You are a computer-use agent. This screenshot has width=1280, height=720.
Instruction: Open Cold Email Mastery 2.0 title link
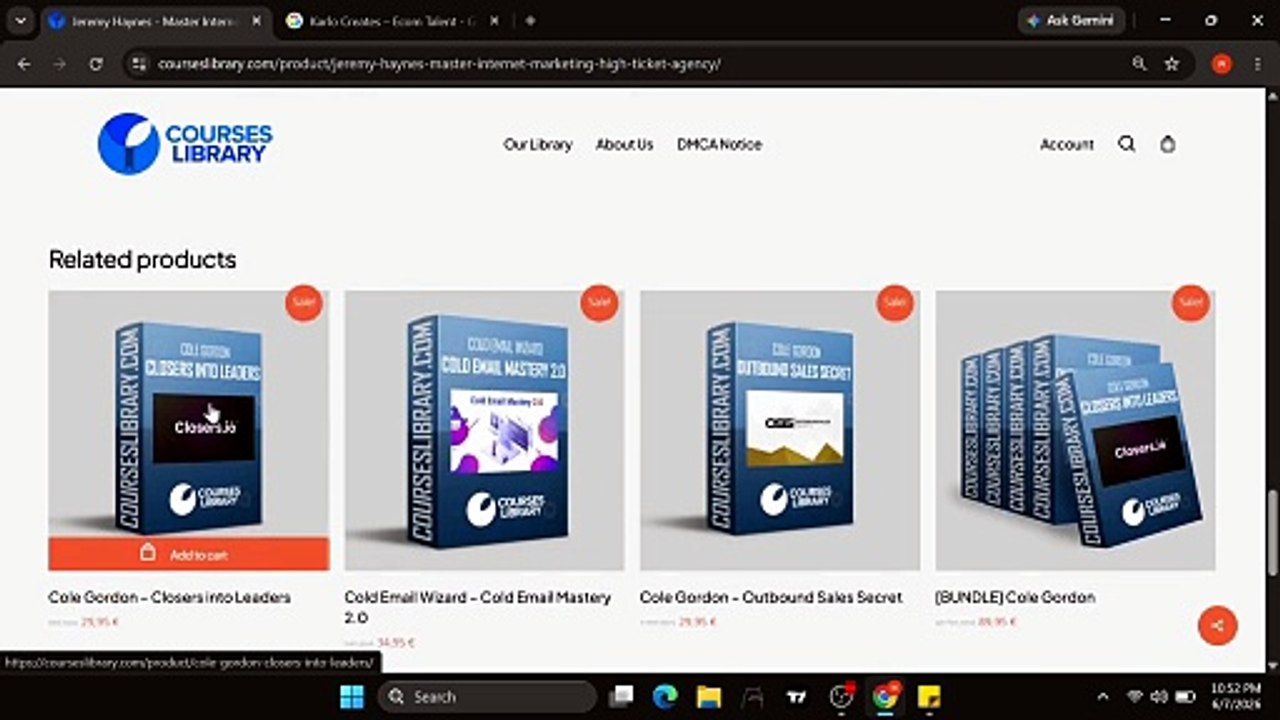[x=477, y=607]
